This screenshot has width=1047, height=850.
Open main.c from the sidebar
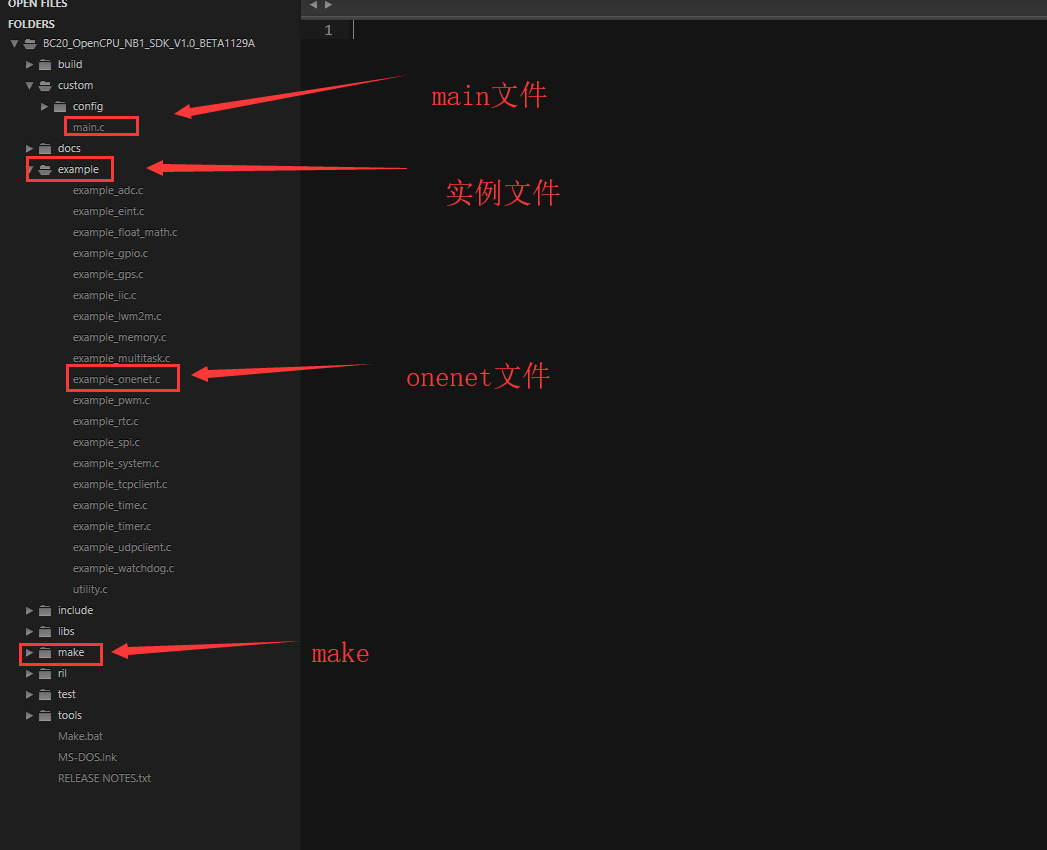point(100,127)
